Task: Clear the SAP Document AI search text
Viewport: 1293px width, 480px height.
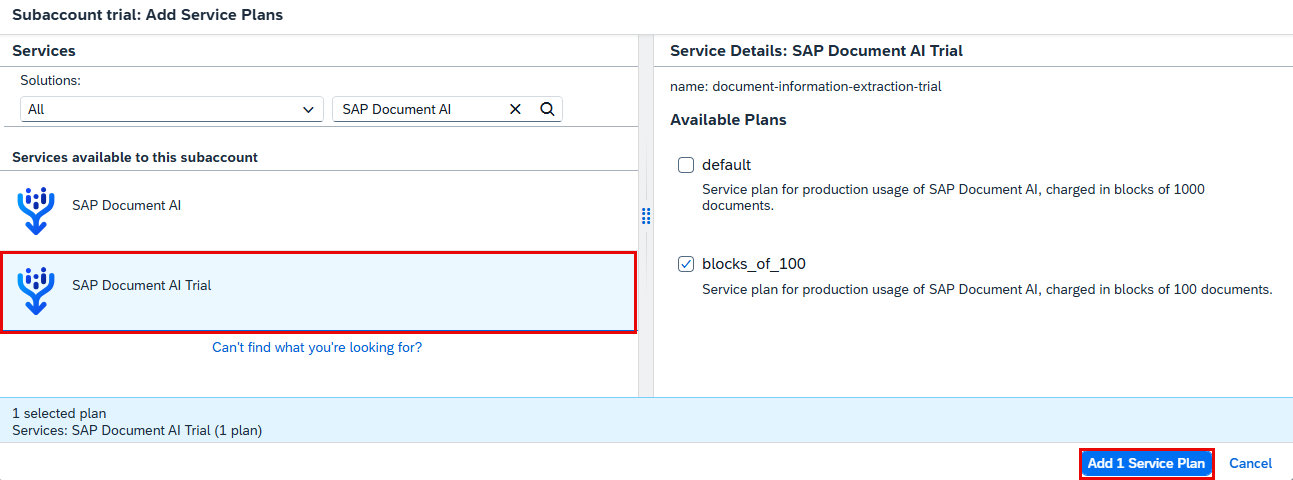Action: (x=516, y=109)
